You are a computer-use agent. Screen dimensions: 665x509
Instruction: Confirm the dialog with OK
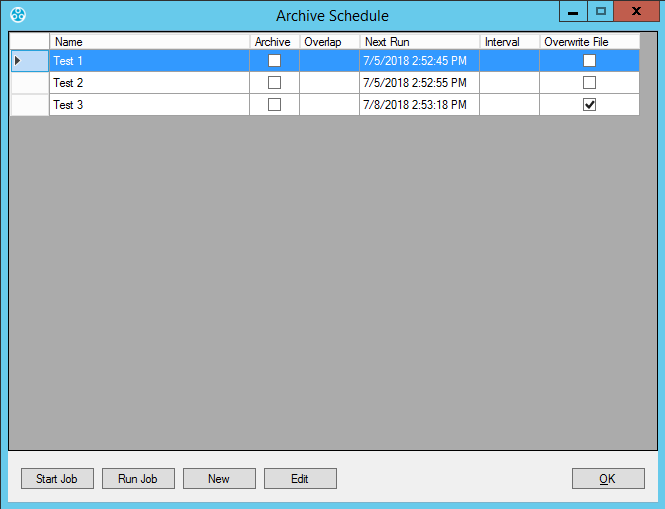(608, 479)
